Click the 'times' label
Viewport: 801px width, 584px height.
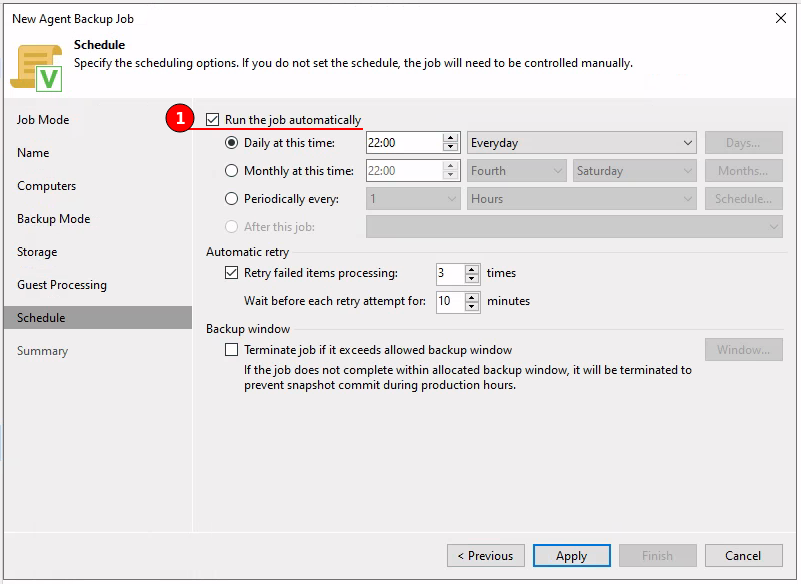coord(501,273)
